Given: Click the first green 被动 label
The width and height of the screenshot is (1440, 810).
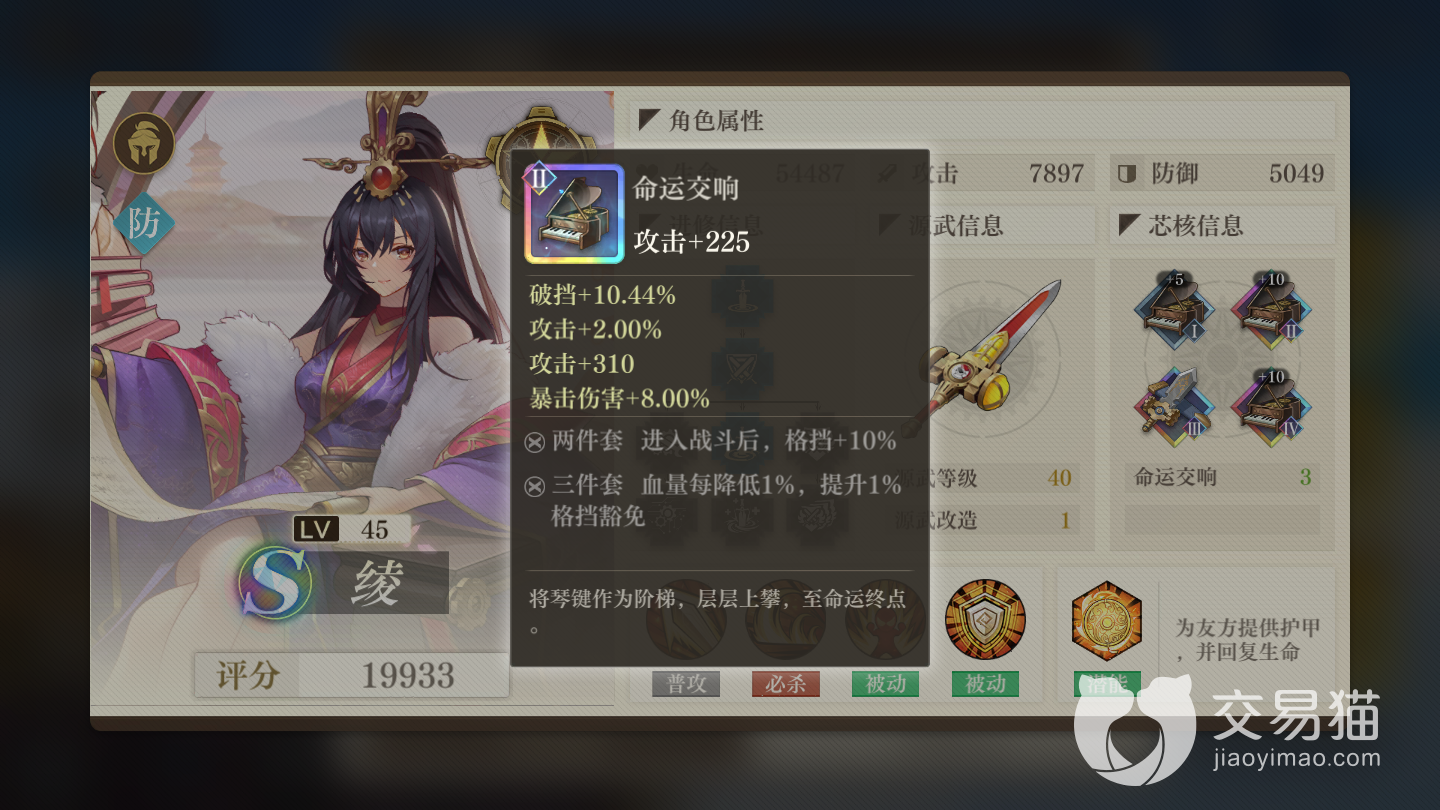Looking at the screenshot, I should click(x=886, y=684).
